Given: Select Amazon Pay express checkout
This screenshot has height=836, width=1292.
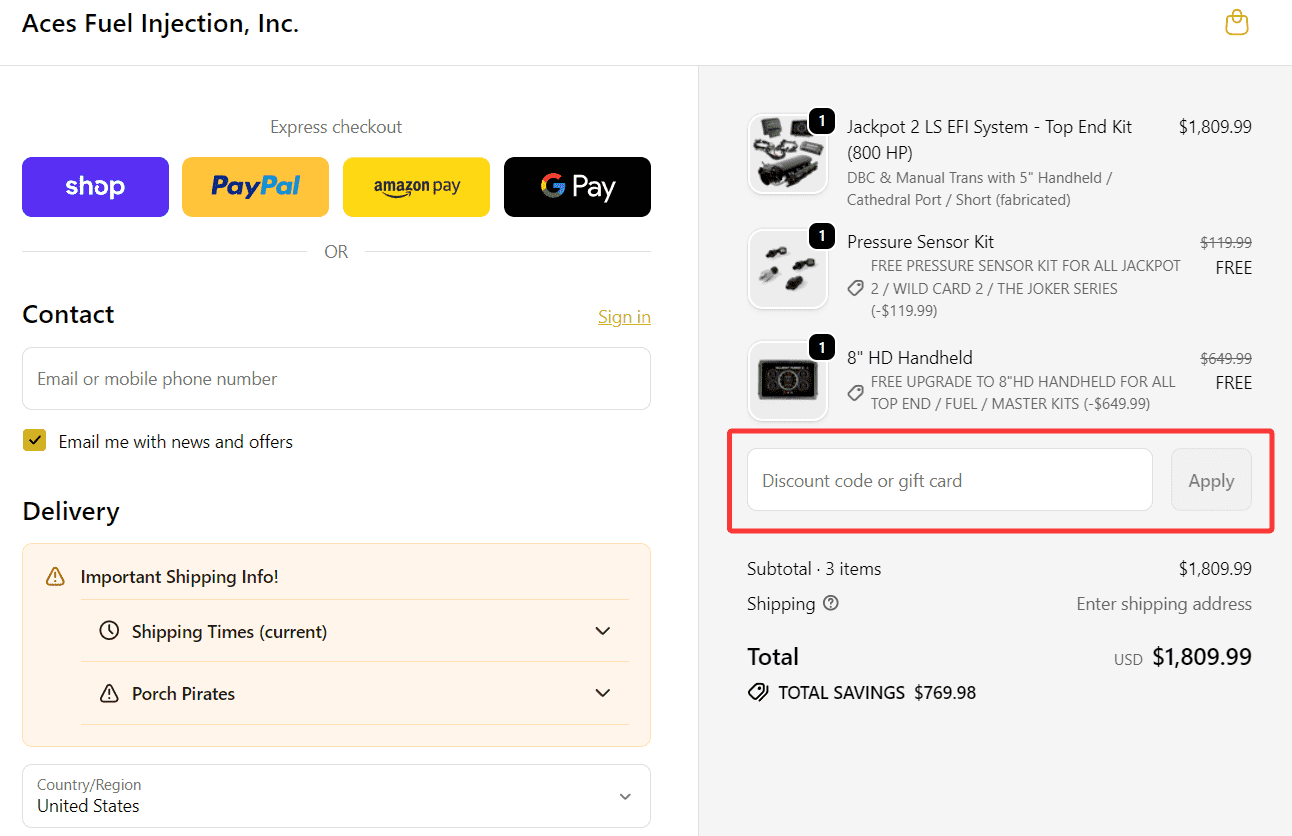Looking at the screenshot, I should (x=416, y=187).
